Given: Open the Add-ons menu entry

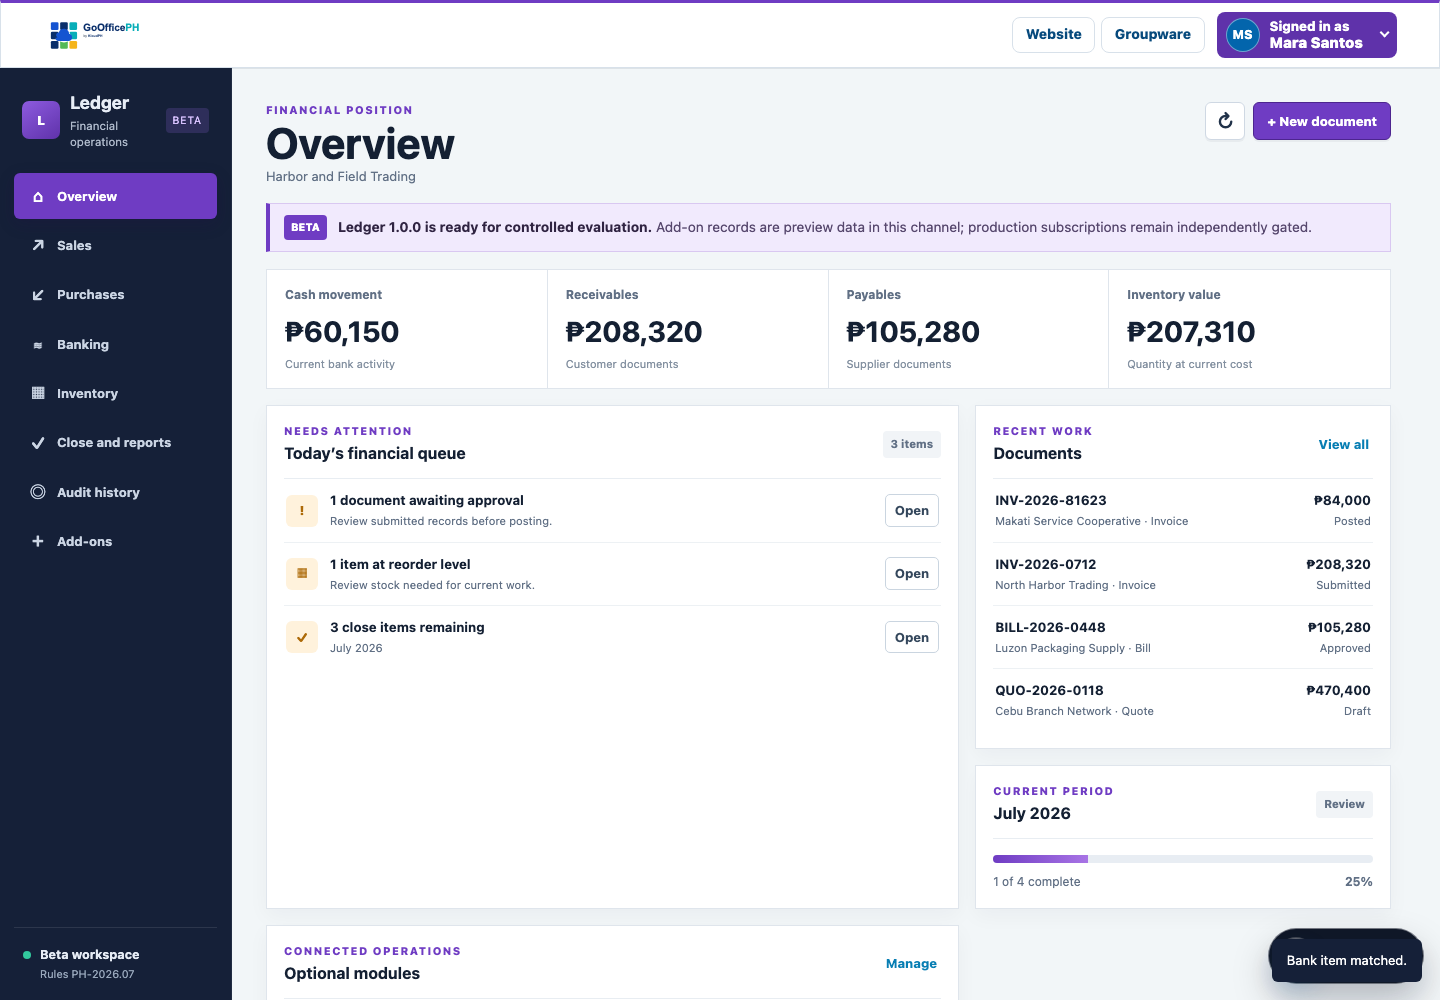Looking at the screenshot, I should [115, 541].
